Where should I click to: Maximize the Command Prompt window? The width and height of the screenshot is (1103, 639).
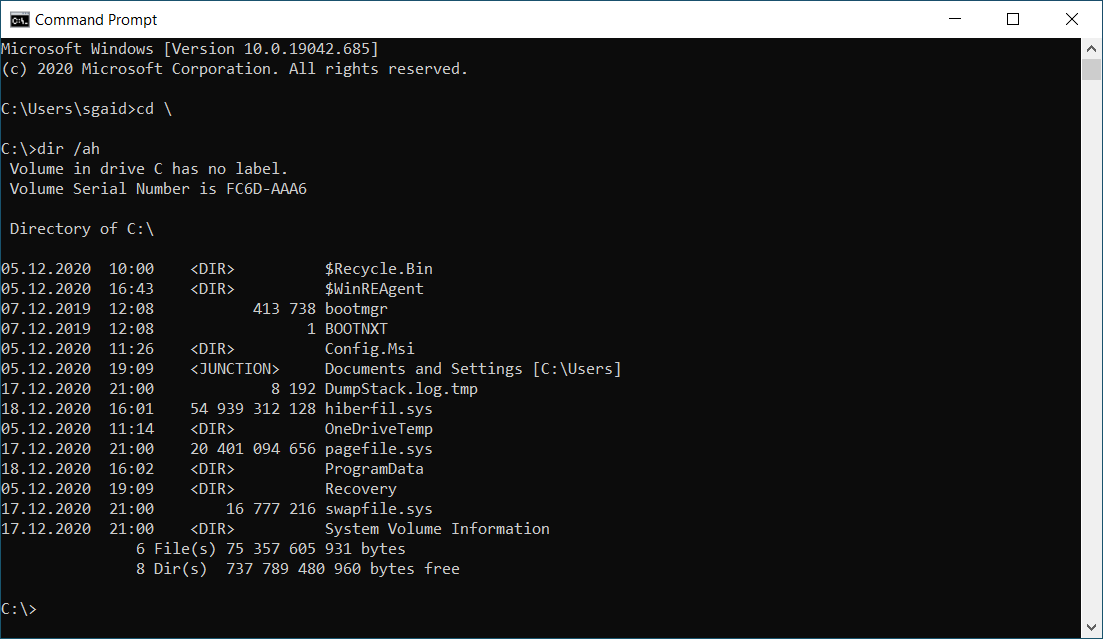click(1013, 19)
